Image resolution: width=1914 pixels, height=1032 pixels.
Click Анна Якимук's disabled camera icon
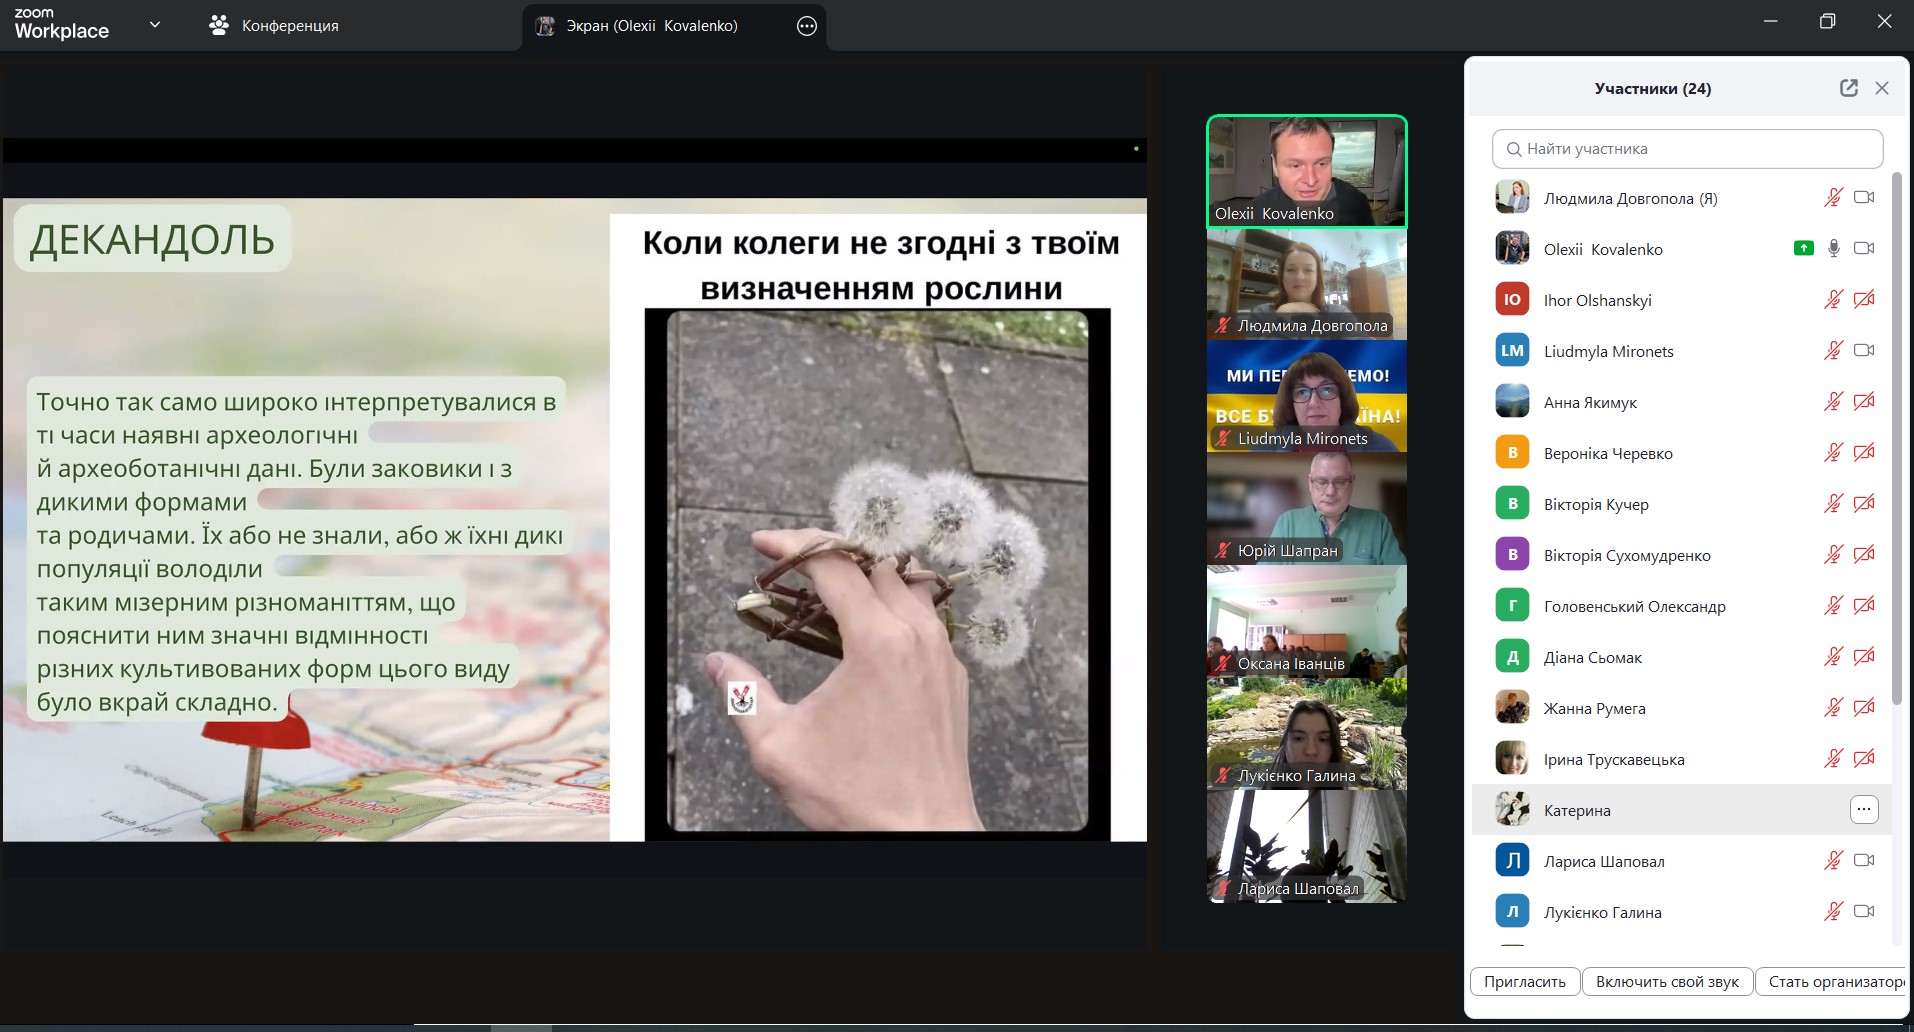[1863, 401]
